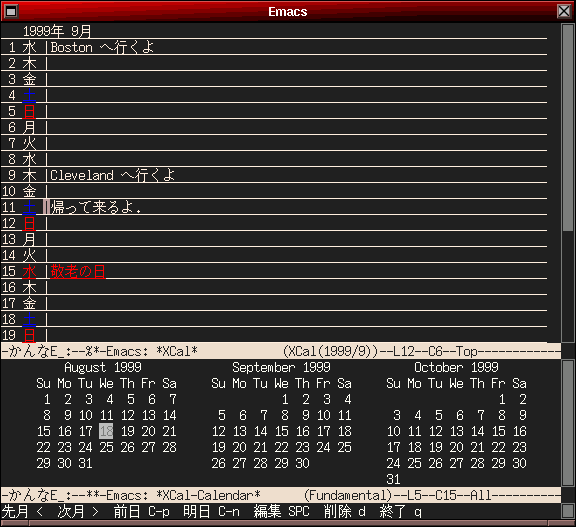Select the day 14 火 row
Viewport: 576px width, 527px height.
click(x=274, y=255)
